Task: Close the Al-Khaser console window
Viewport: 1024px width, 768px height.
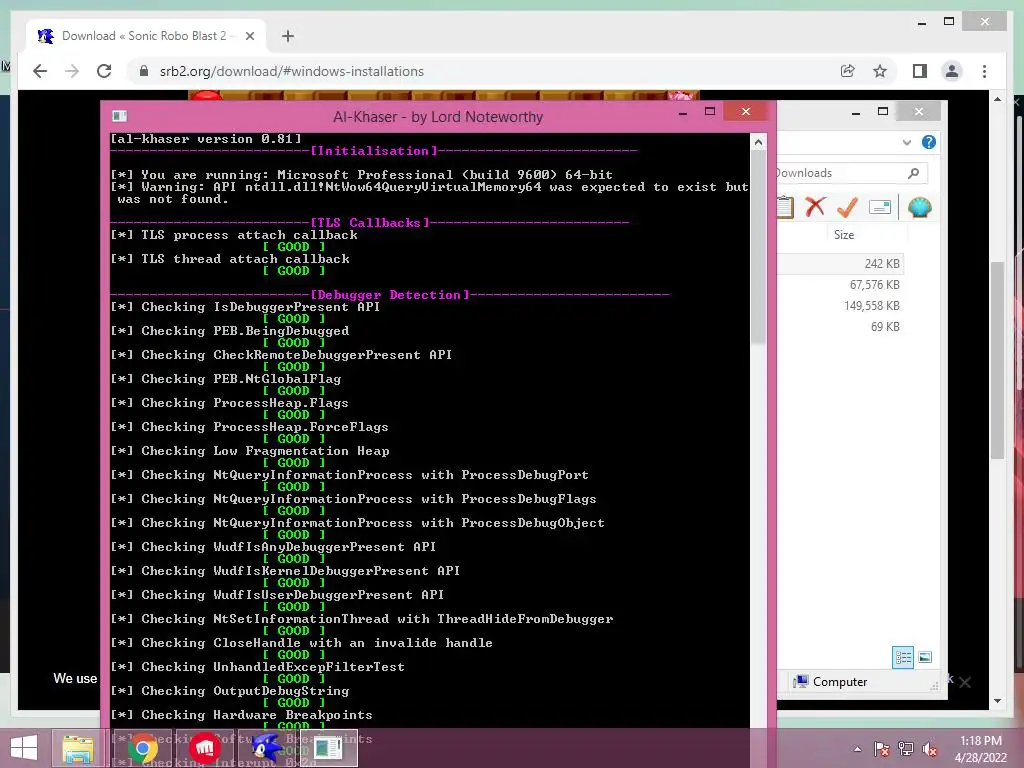Action: point(746,112)
